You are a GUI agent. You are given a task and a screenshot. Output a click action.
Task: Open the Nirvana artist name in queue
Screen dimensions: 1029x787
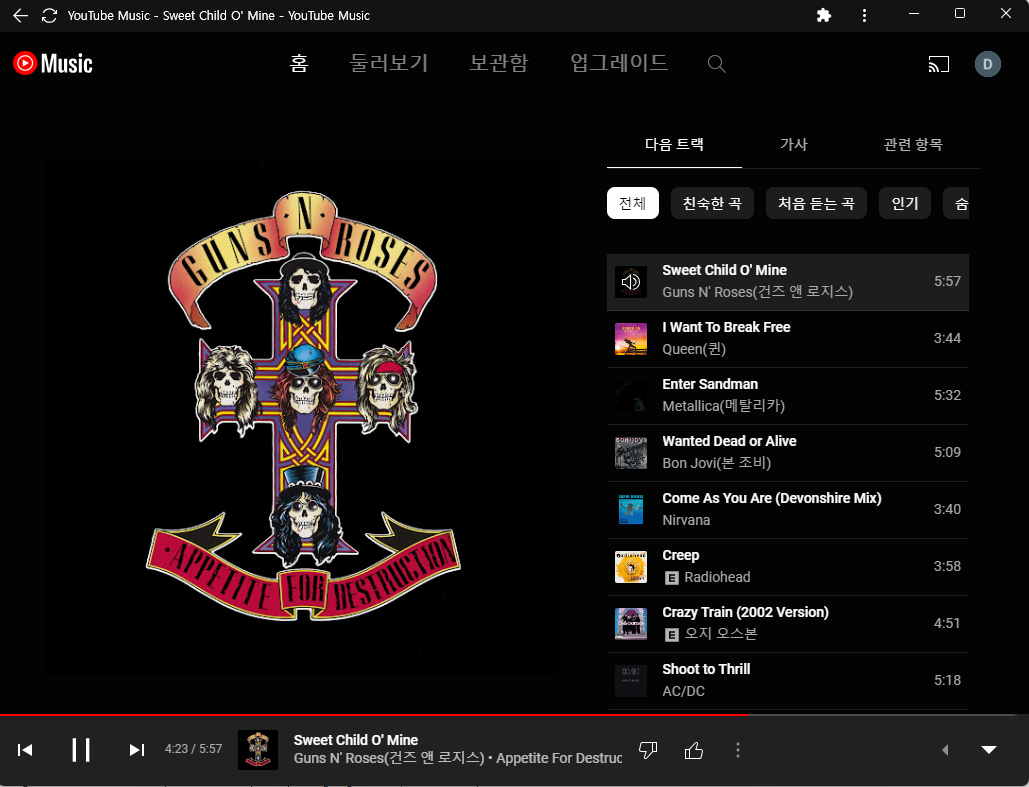[x=686, y=521]
